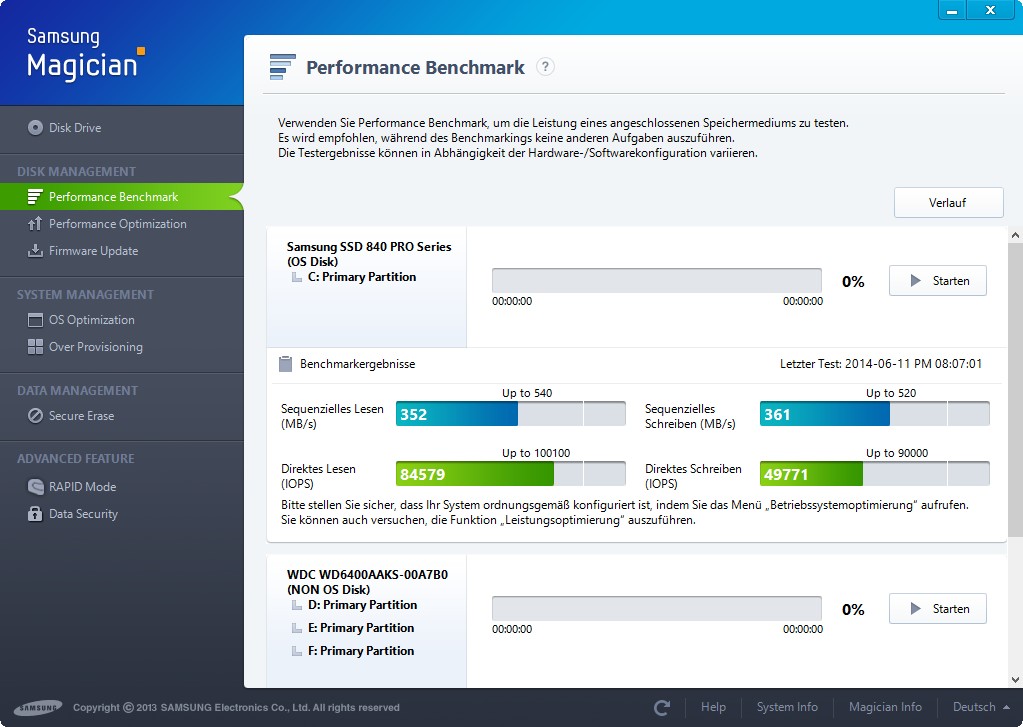Image resolution: width=1023 pixels, height=727 pixels.
Task: Click copyright text in footer
Action: coord(236,707)
